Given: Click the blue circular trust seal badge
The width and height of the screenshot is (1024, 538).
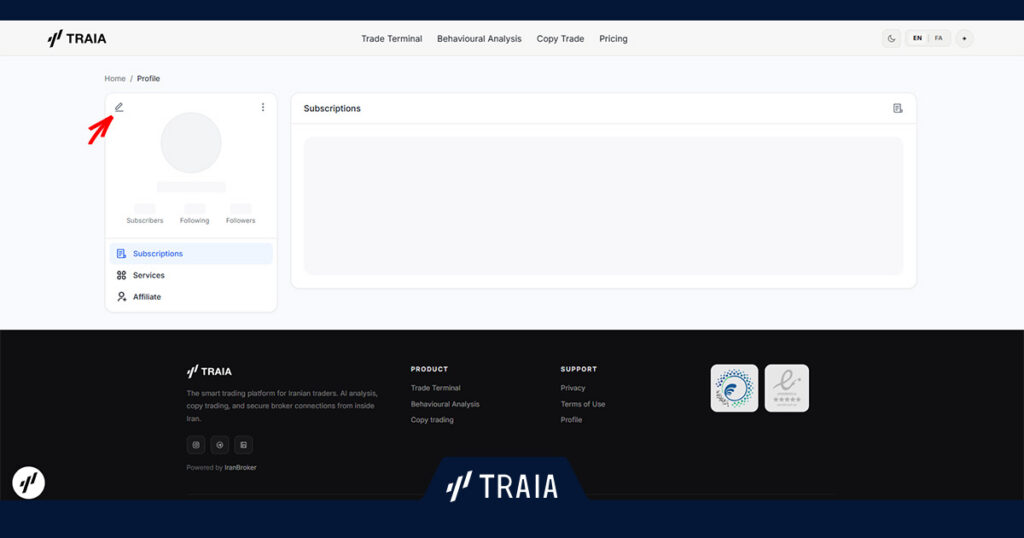Looking at the screenshot, I should tap(735, 388).
